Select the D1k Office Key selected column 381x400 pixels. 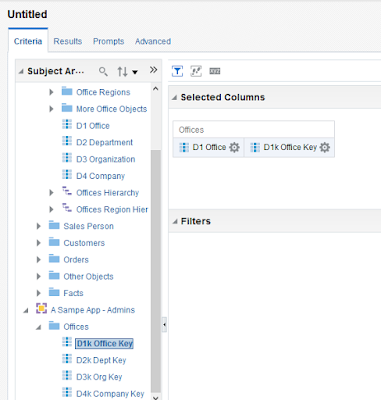pos(290,147)
